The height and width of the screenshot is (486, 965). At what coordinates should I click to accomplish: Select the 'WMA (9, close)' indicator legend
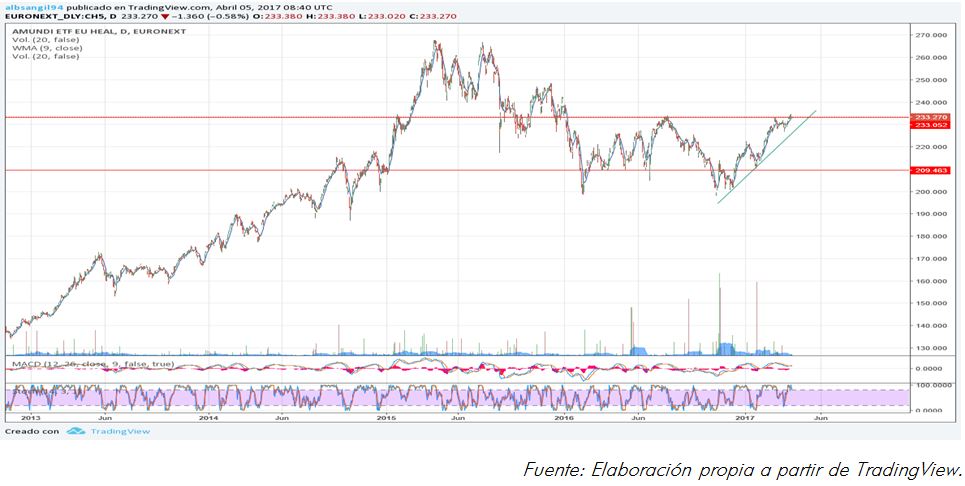47,48
